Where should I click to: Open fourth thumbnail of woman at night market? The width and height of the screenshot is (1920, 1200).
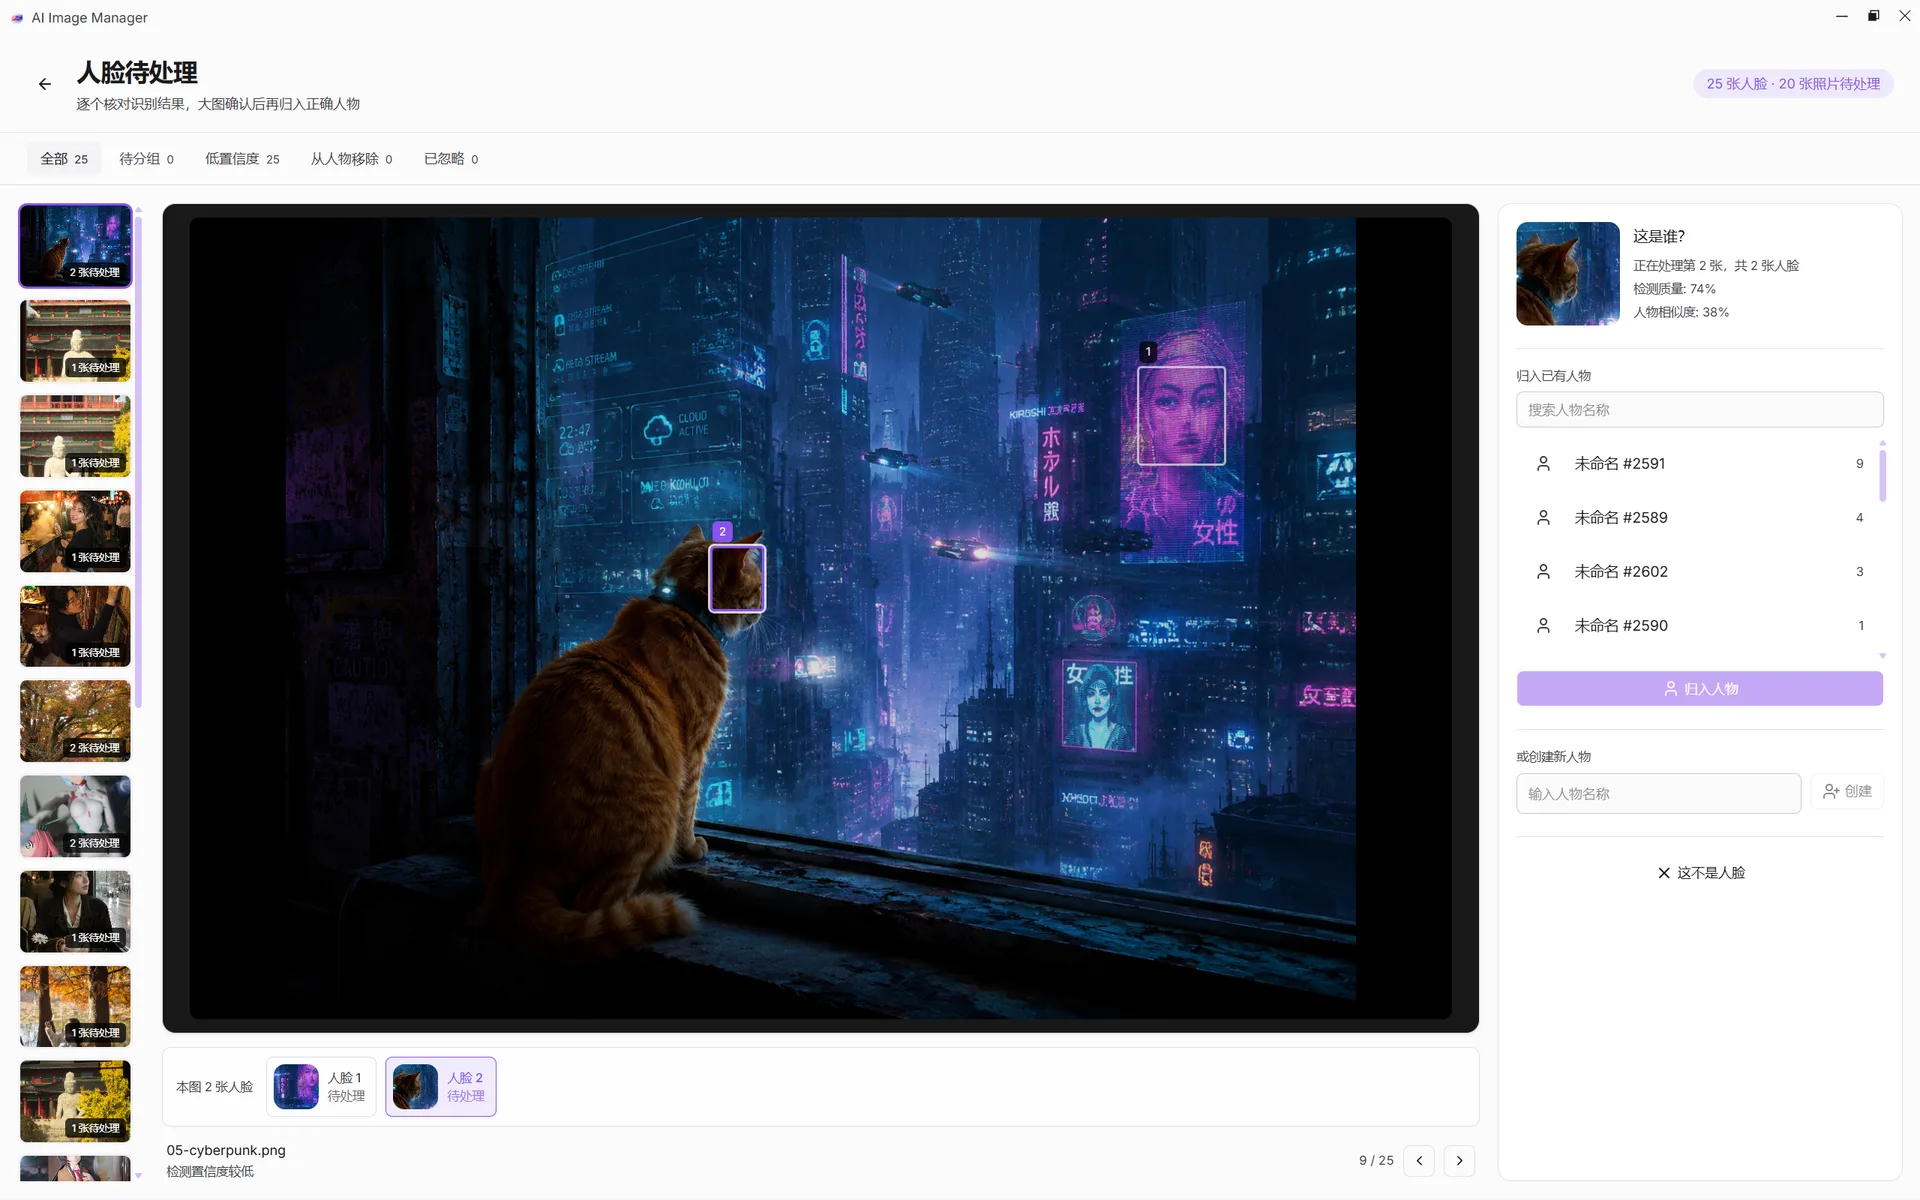point(75,531)
